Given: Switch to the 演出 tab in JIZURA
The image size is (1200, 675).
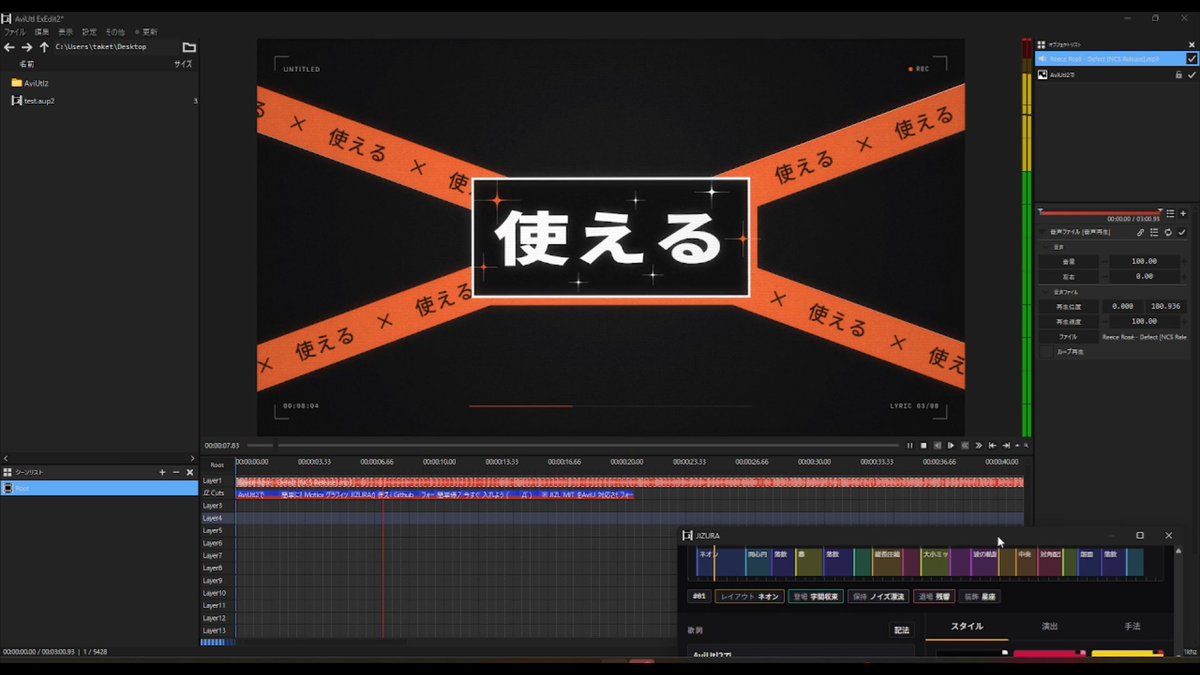Looking at the screenshot, I should point(1050,627).
